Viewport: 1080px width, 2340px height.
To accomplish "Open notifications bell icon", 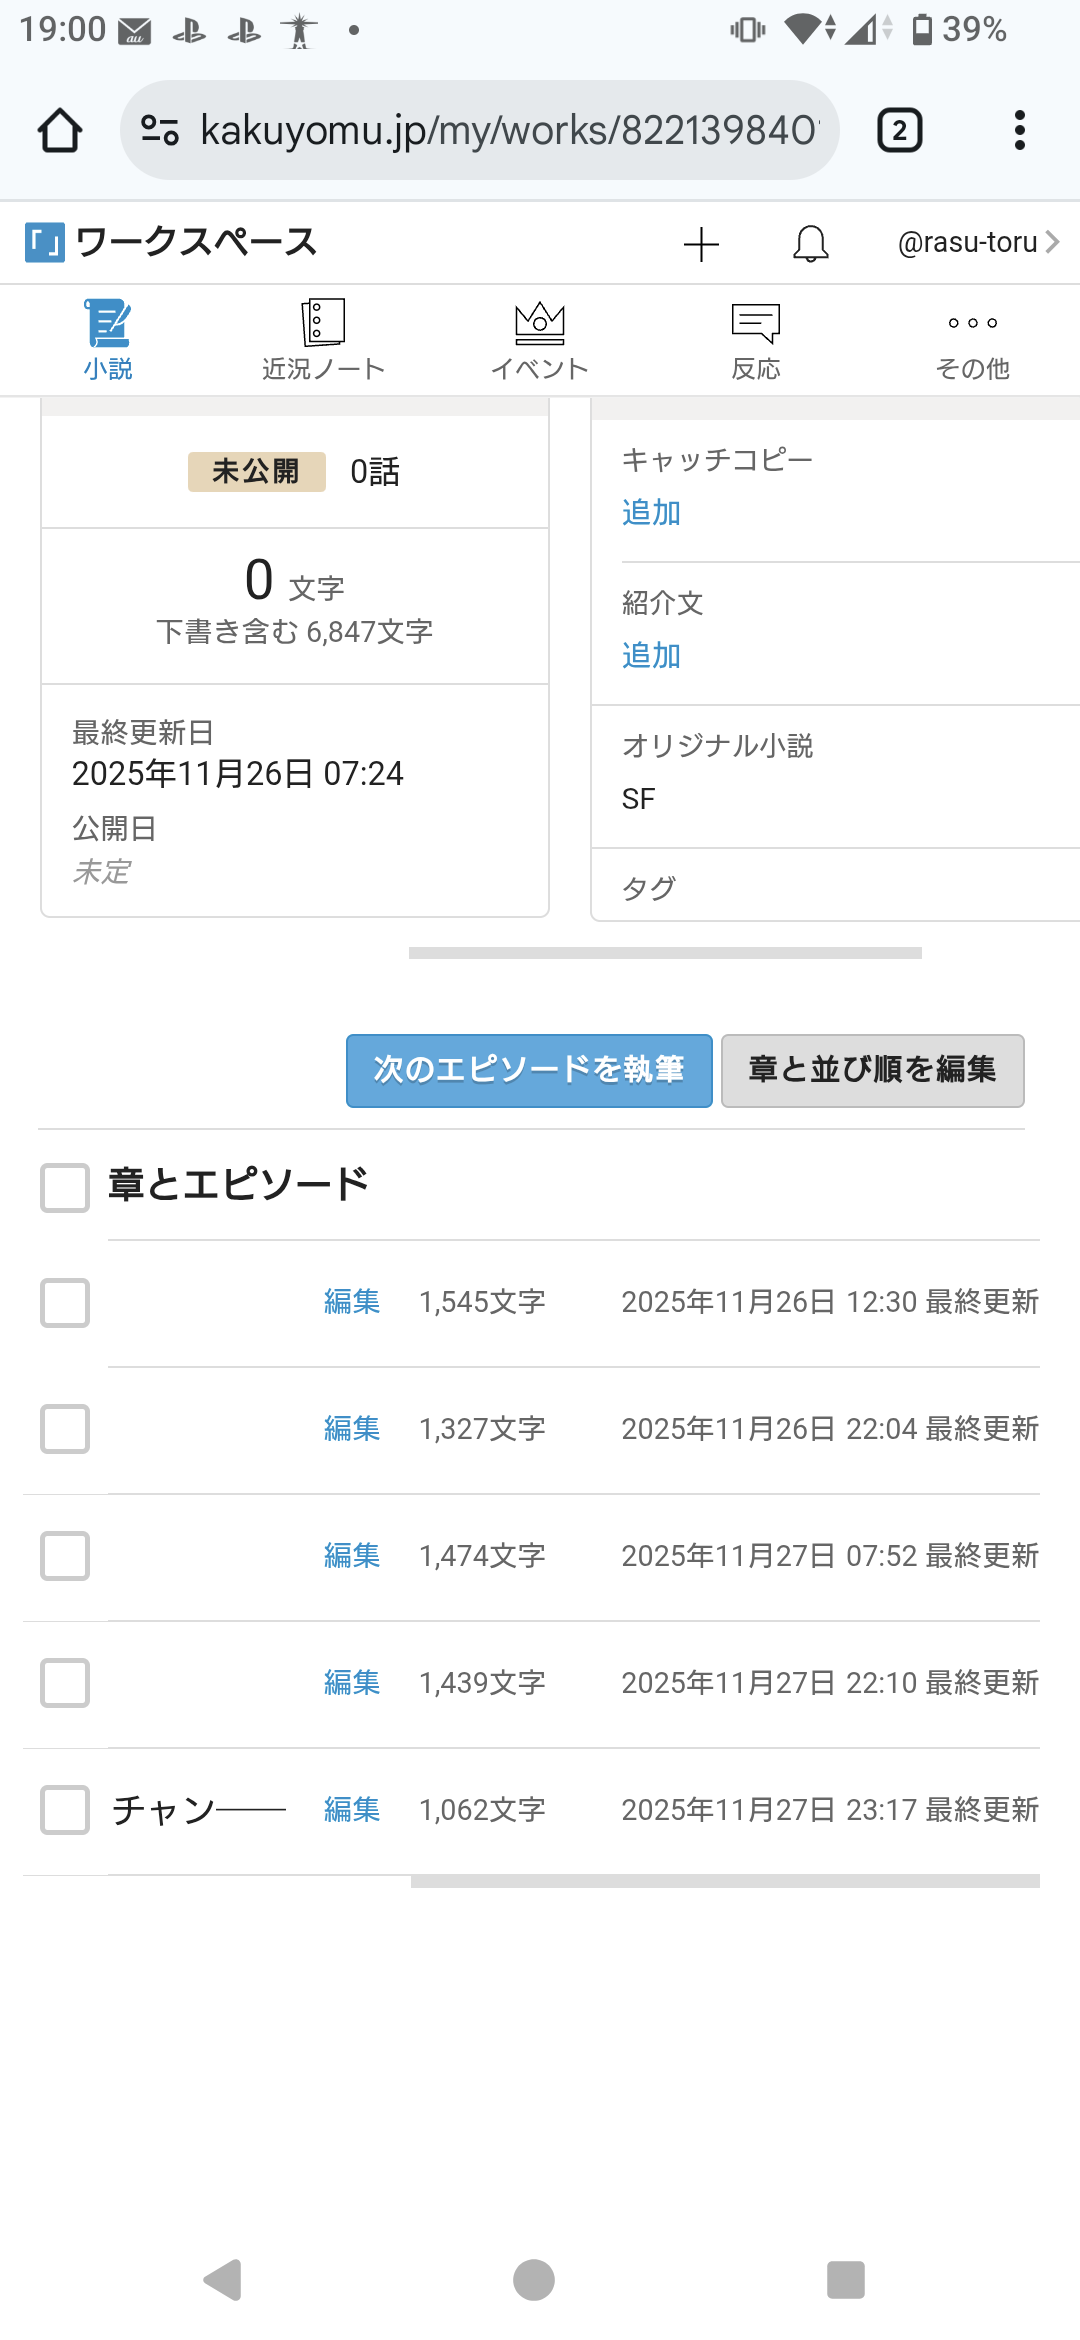I will coord(810,244).
